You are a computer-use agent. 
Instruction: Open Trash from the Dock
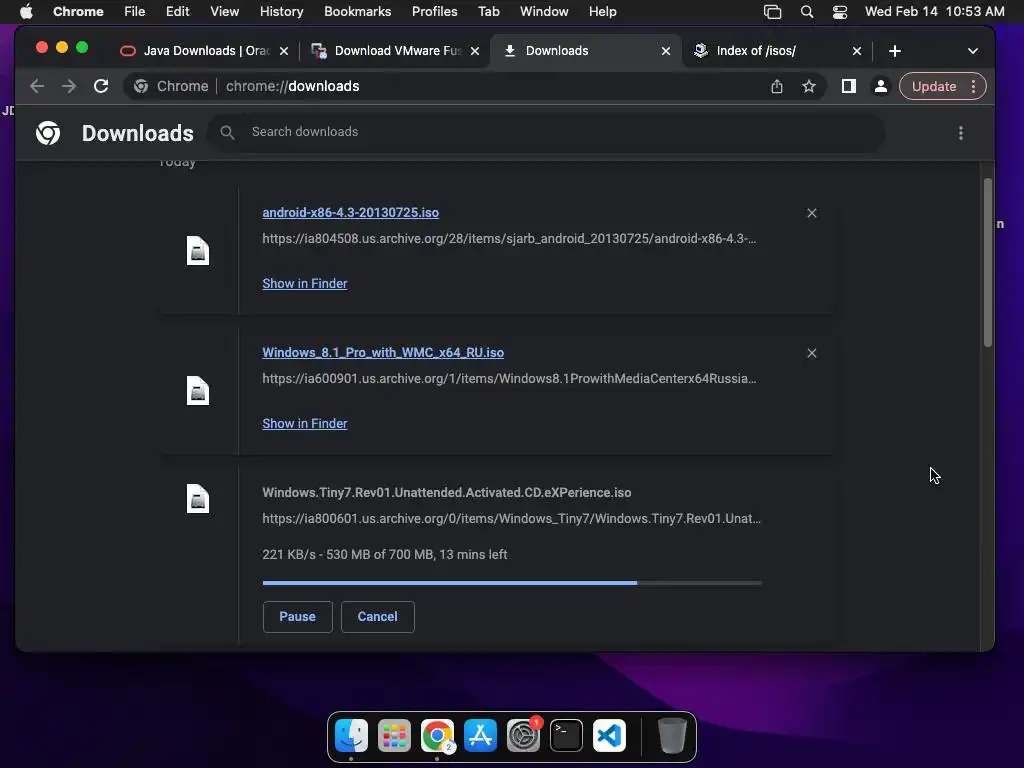[672, 735]
